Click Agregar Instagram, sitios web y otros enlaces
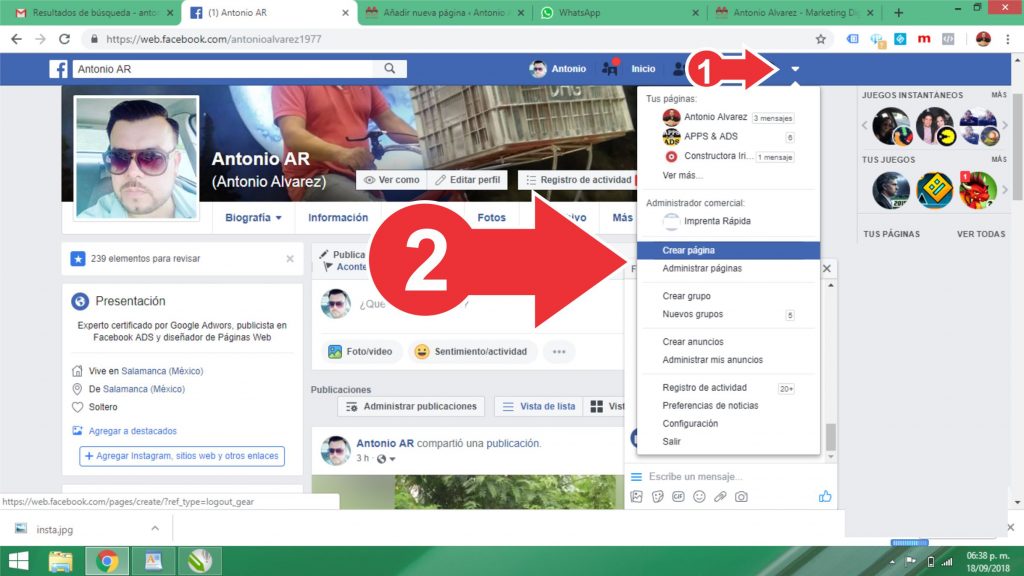Image resolution: width=1024 pixels, height=576 pixels. [182, 456]
